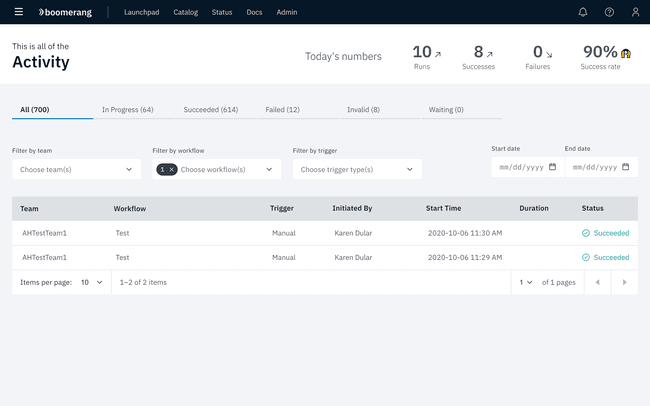Click the success rate emoji icon

click(626, 53)
